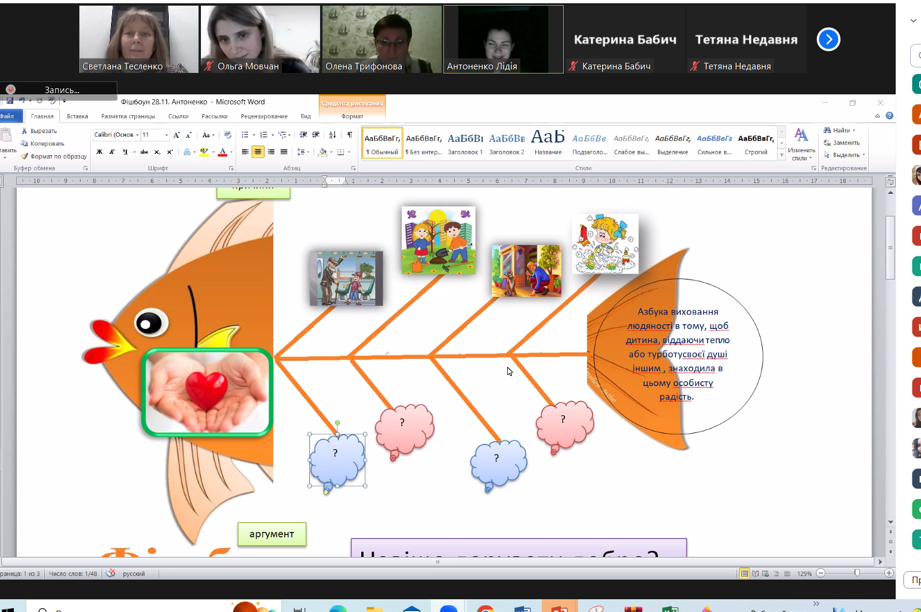Toggle strikethrough text formatting

[x=144, y=152]
